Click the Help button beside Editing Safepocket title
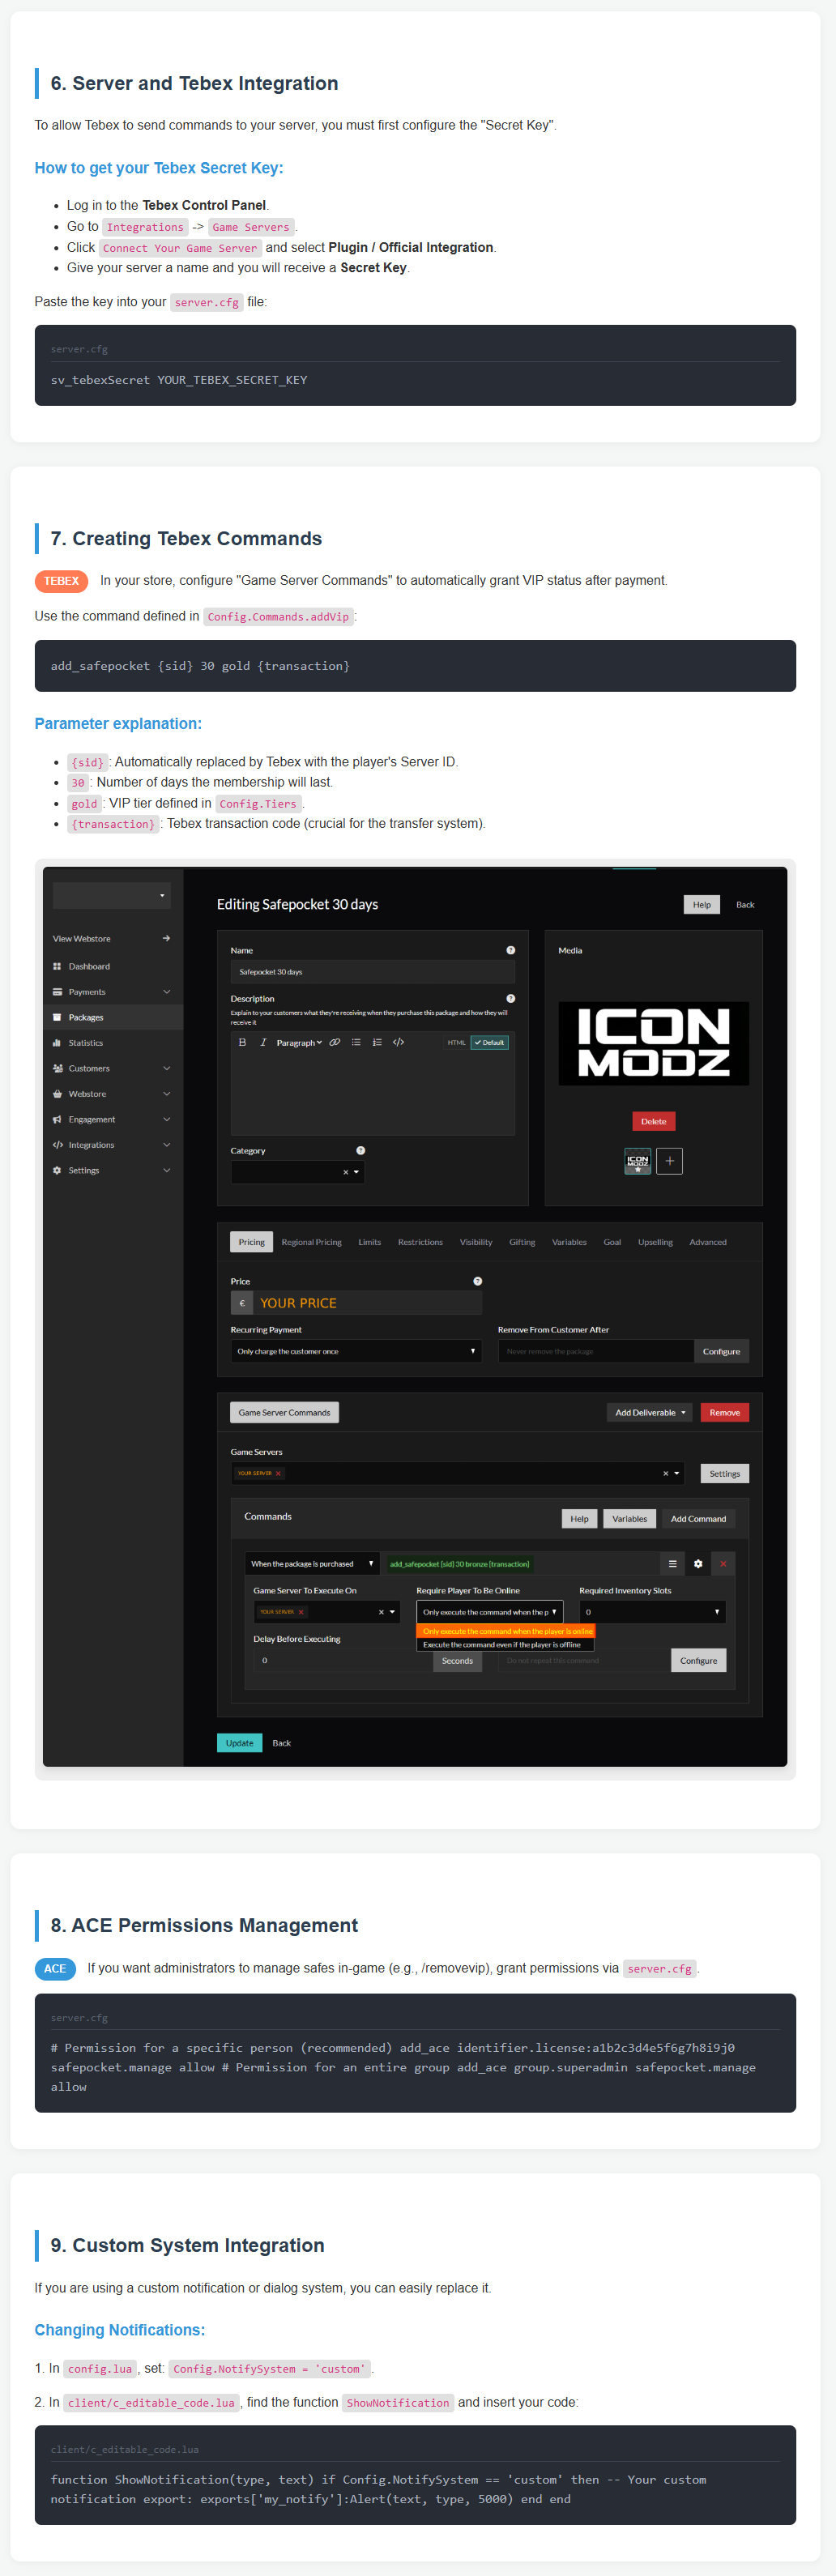836x2576 pixels. (702, 904)
